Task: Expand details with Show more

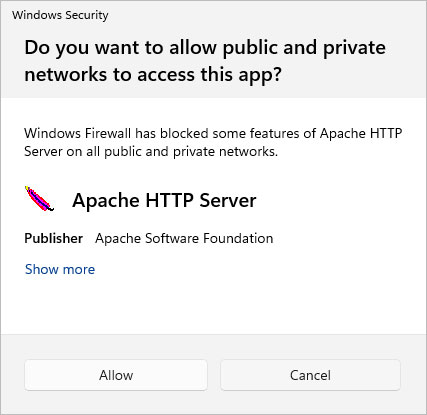Action: [60, 269]
